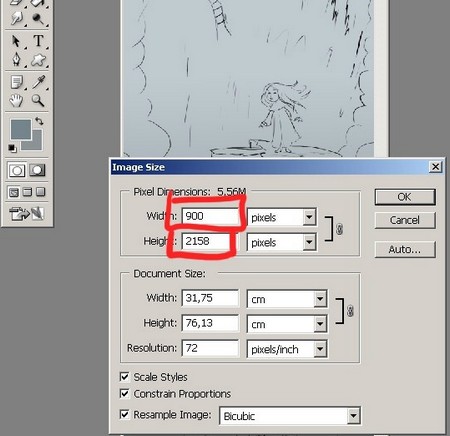Click Resolution field showing 72
450x436 pixels.
tap(210, 348)
